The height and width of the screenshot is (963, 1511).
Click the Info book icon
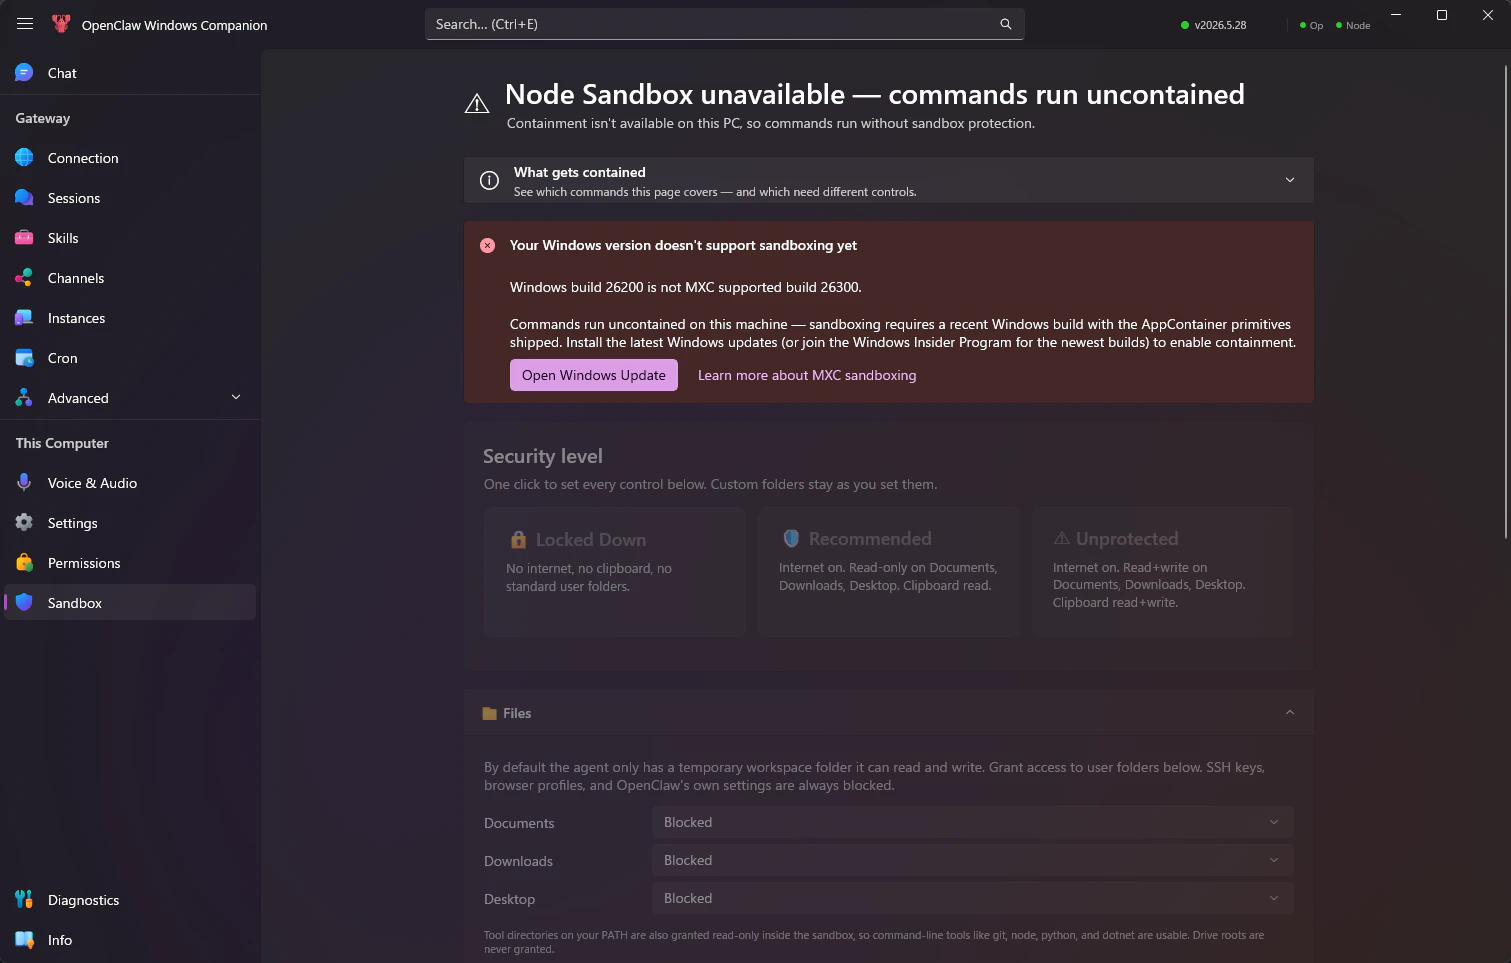24,940
